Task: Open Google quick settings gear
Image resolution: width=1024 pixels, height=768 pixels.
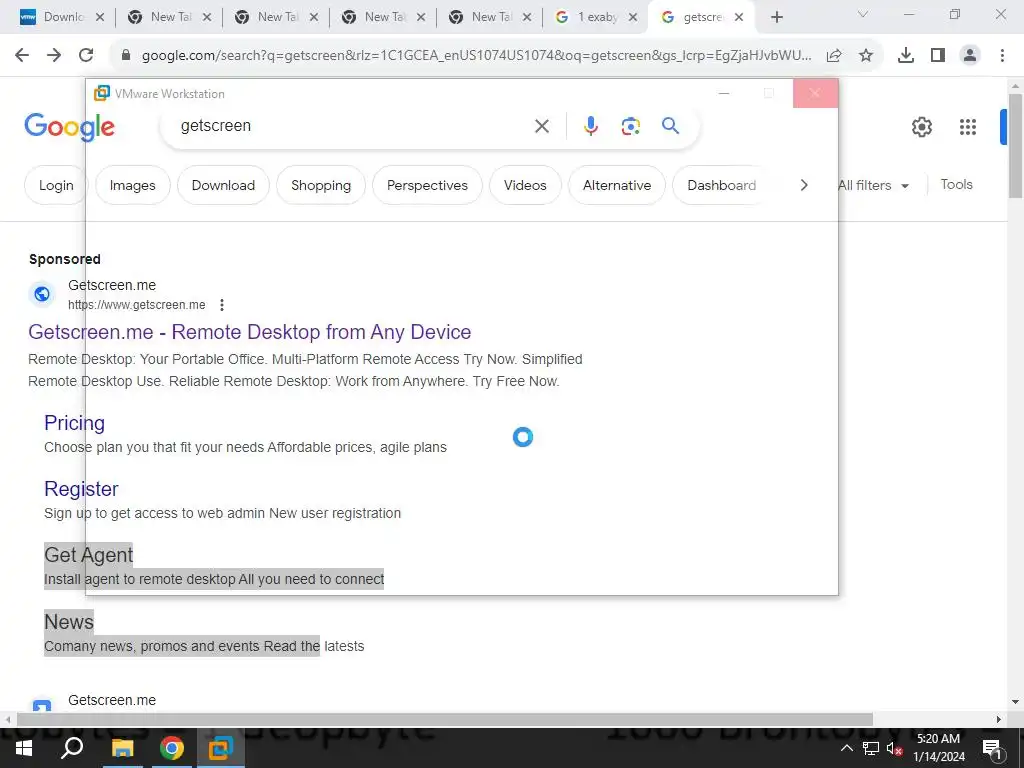Action: 921,127
